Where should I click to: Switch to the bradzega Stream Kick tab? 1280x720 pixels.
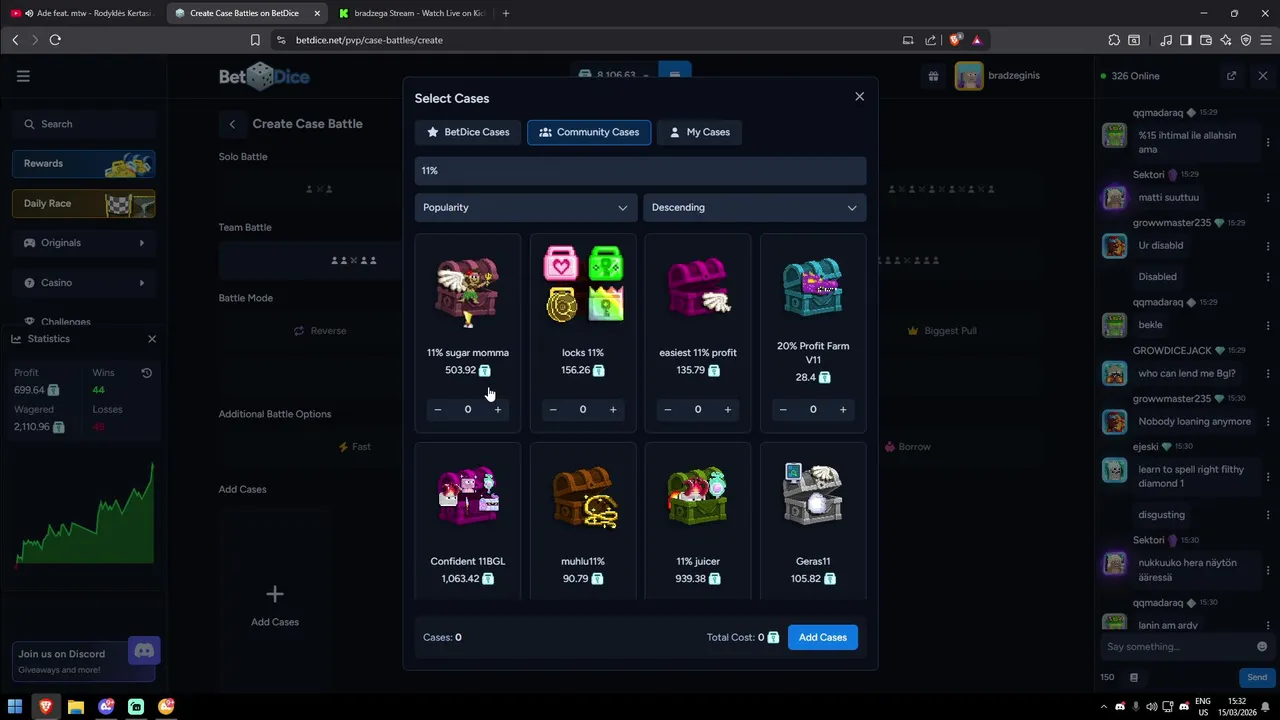point(411,13)
